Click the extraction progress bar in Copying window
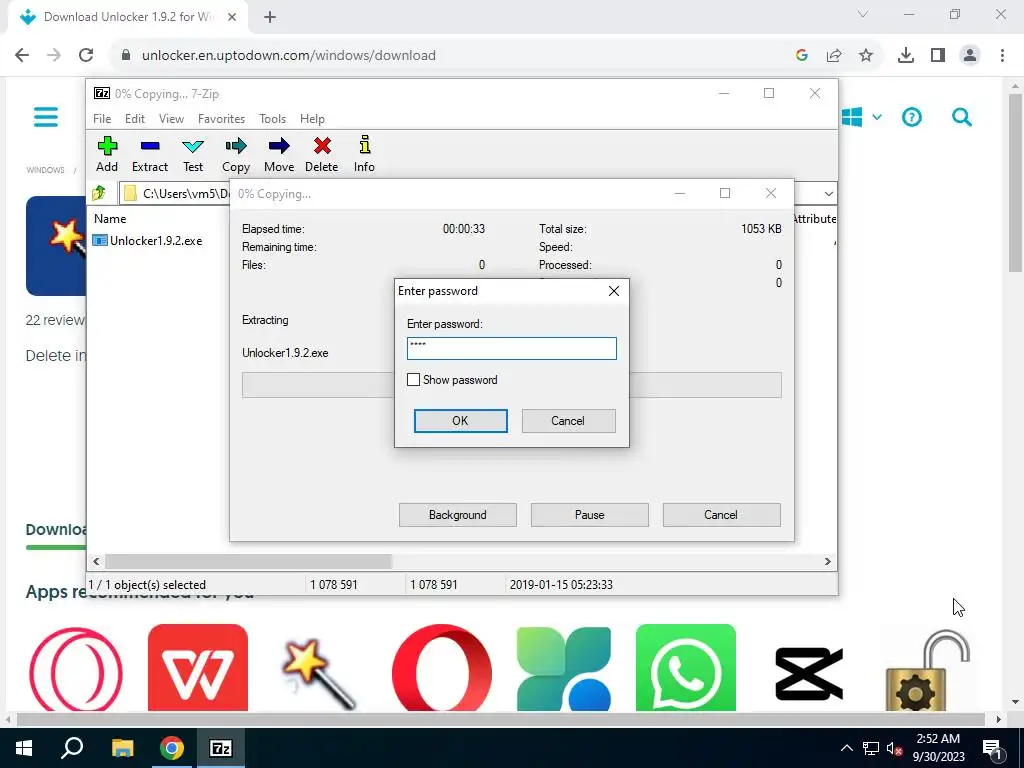The image size is (1024, 768). [511, 385]
